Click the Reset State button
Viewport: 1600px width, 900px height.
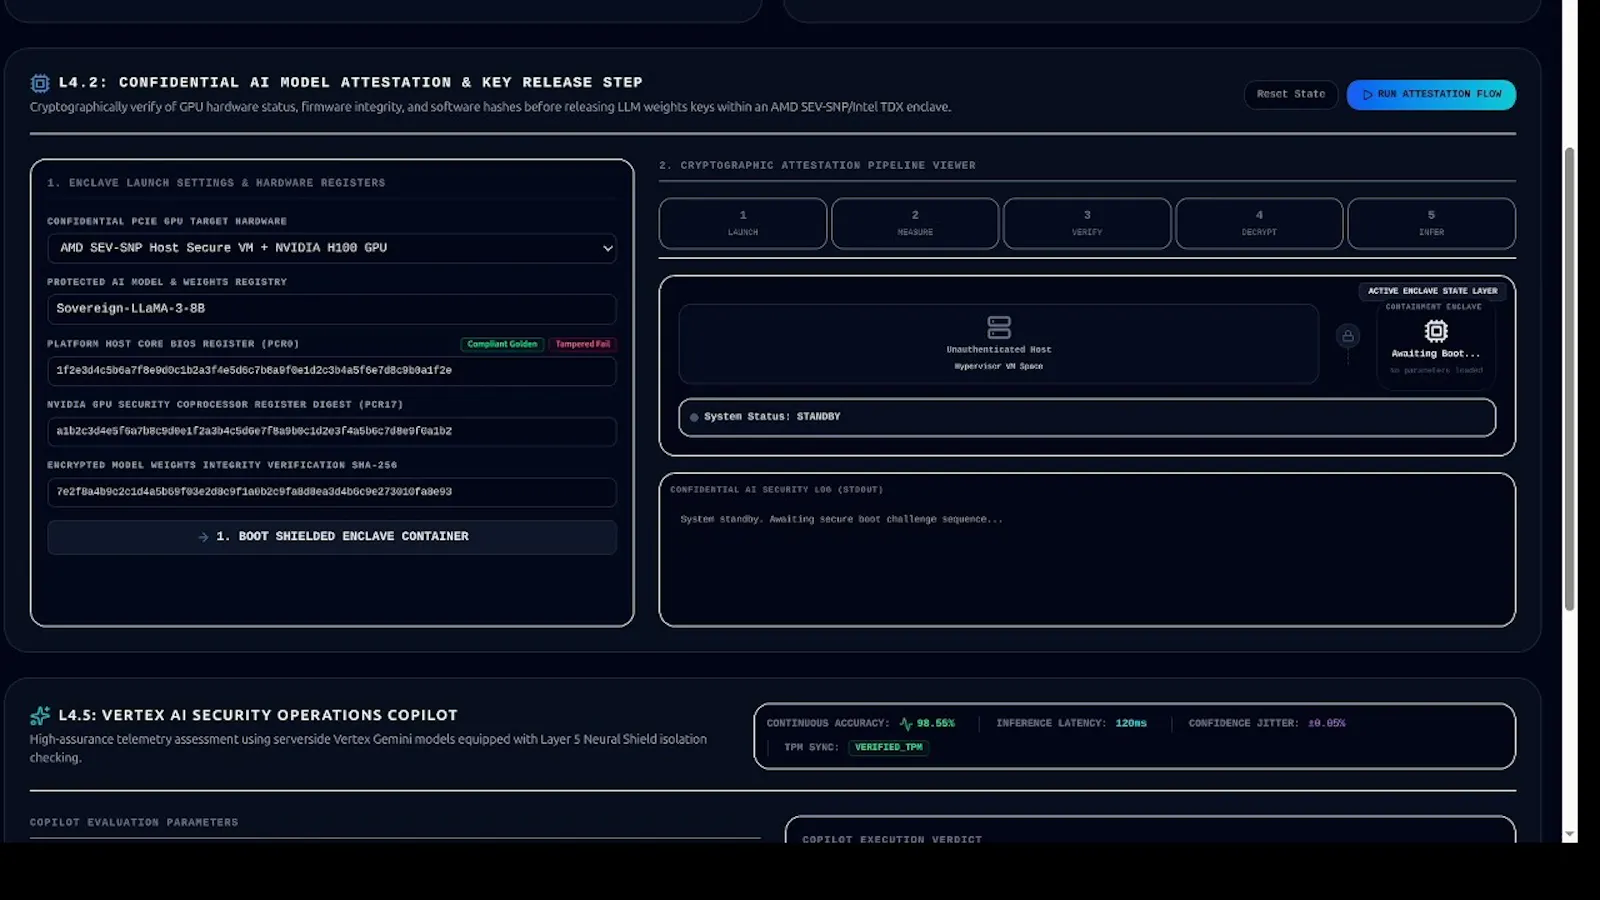point(1291,94)
